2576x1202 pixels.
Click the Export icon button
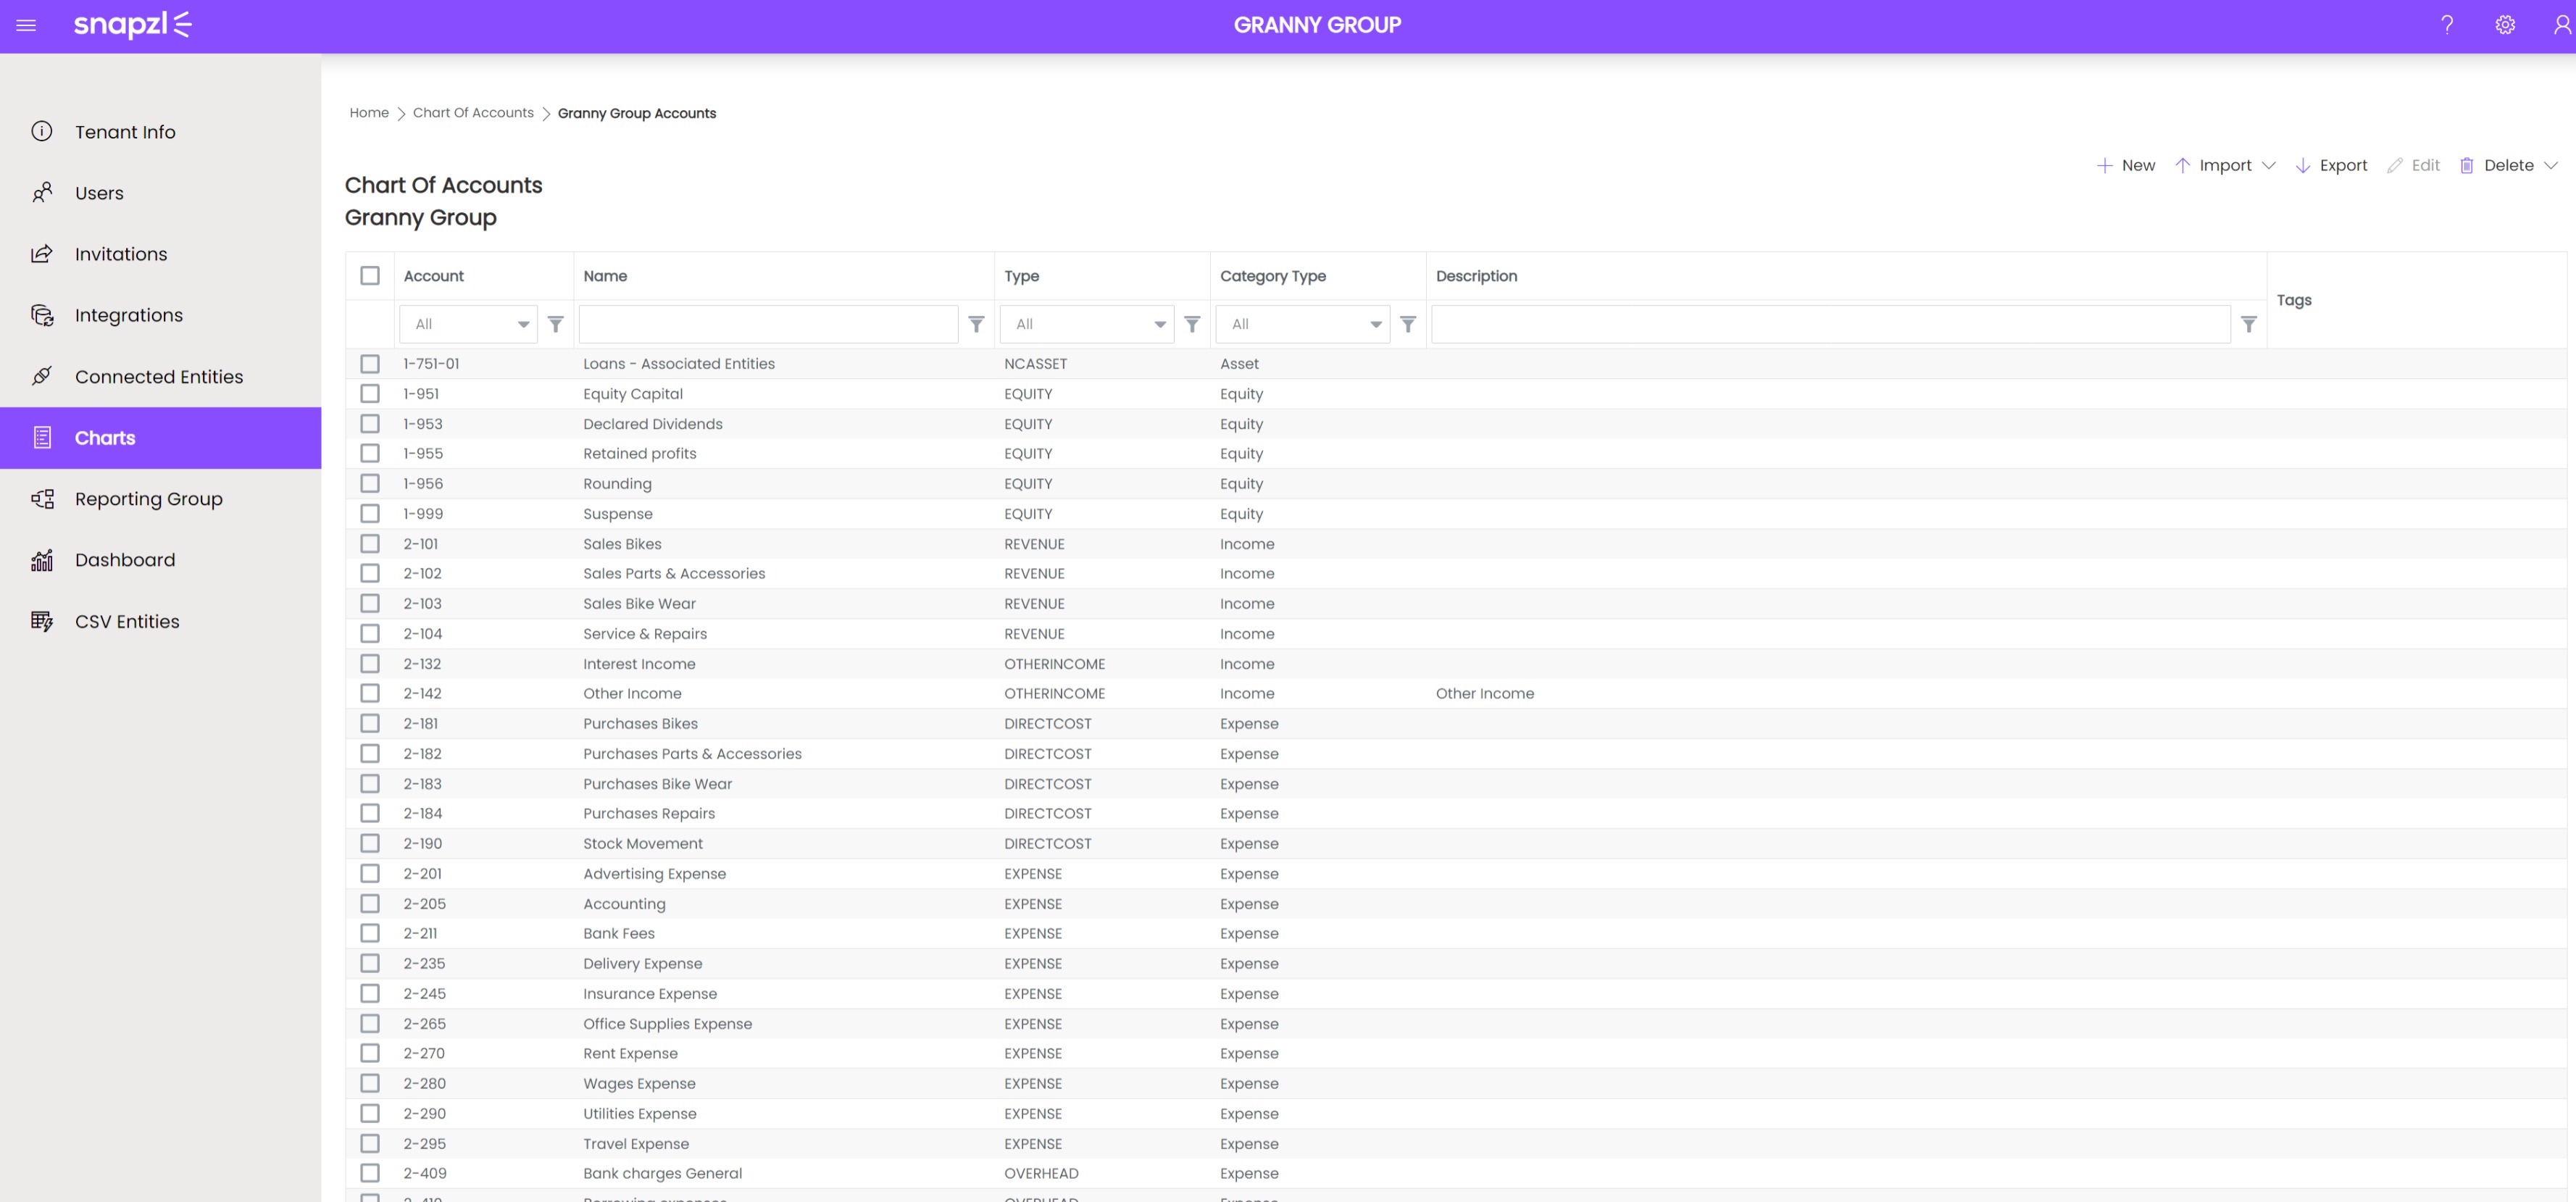tap(2300, 164)
